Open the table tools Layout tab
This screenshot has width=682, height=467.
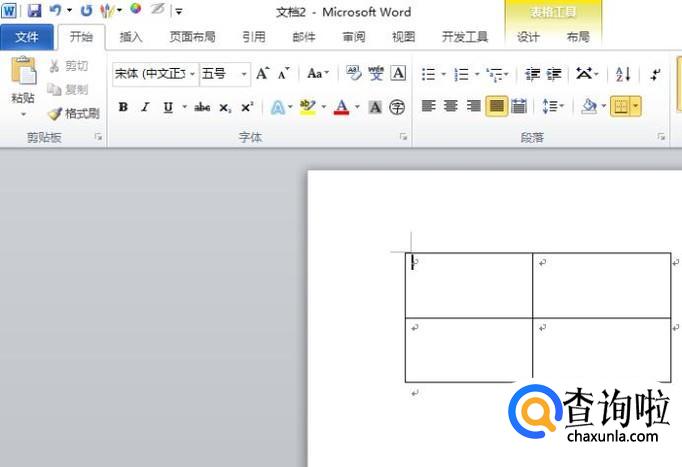point(578,37)
